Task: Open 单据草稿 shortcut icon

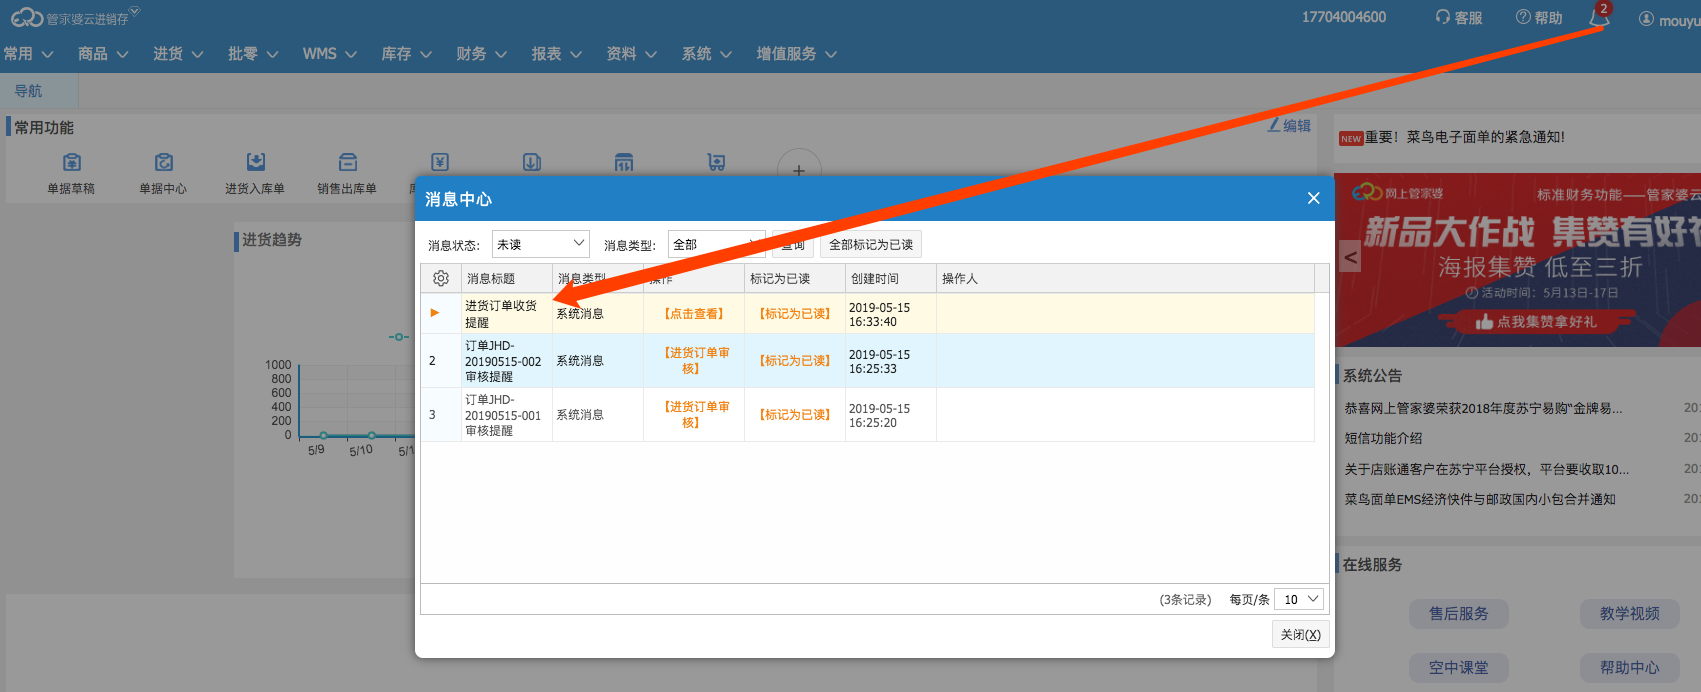Action: [x=71, y=162]
